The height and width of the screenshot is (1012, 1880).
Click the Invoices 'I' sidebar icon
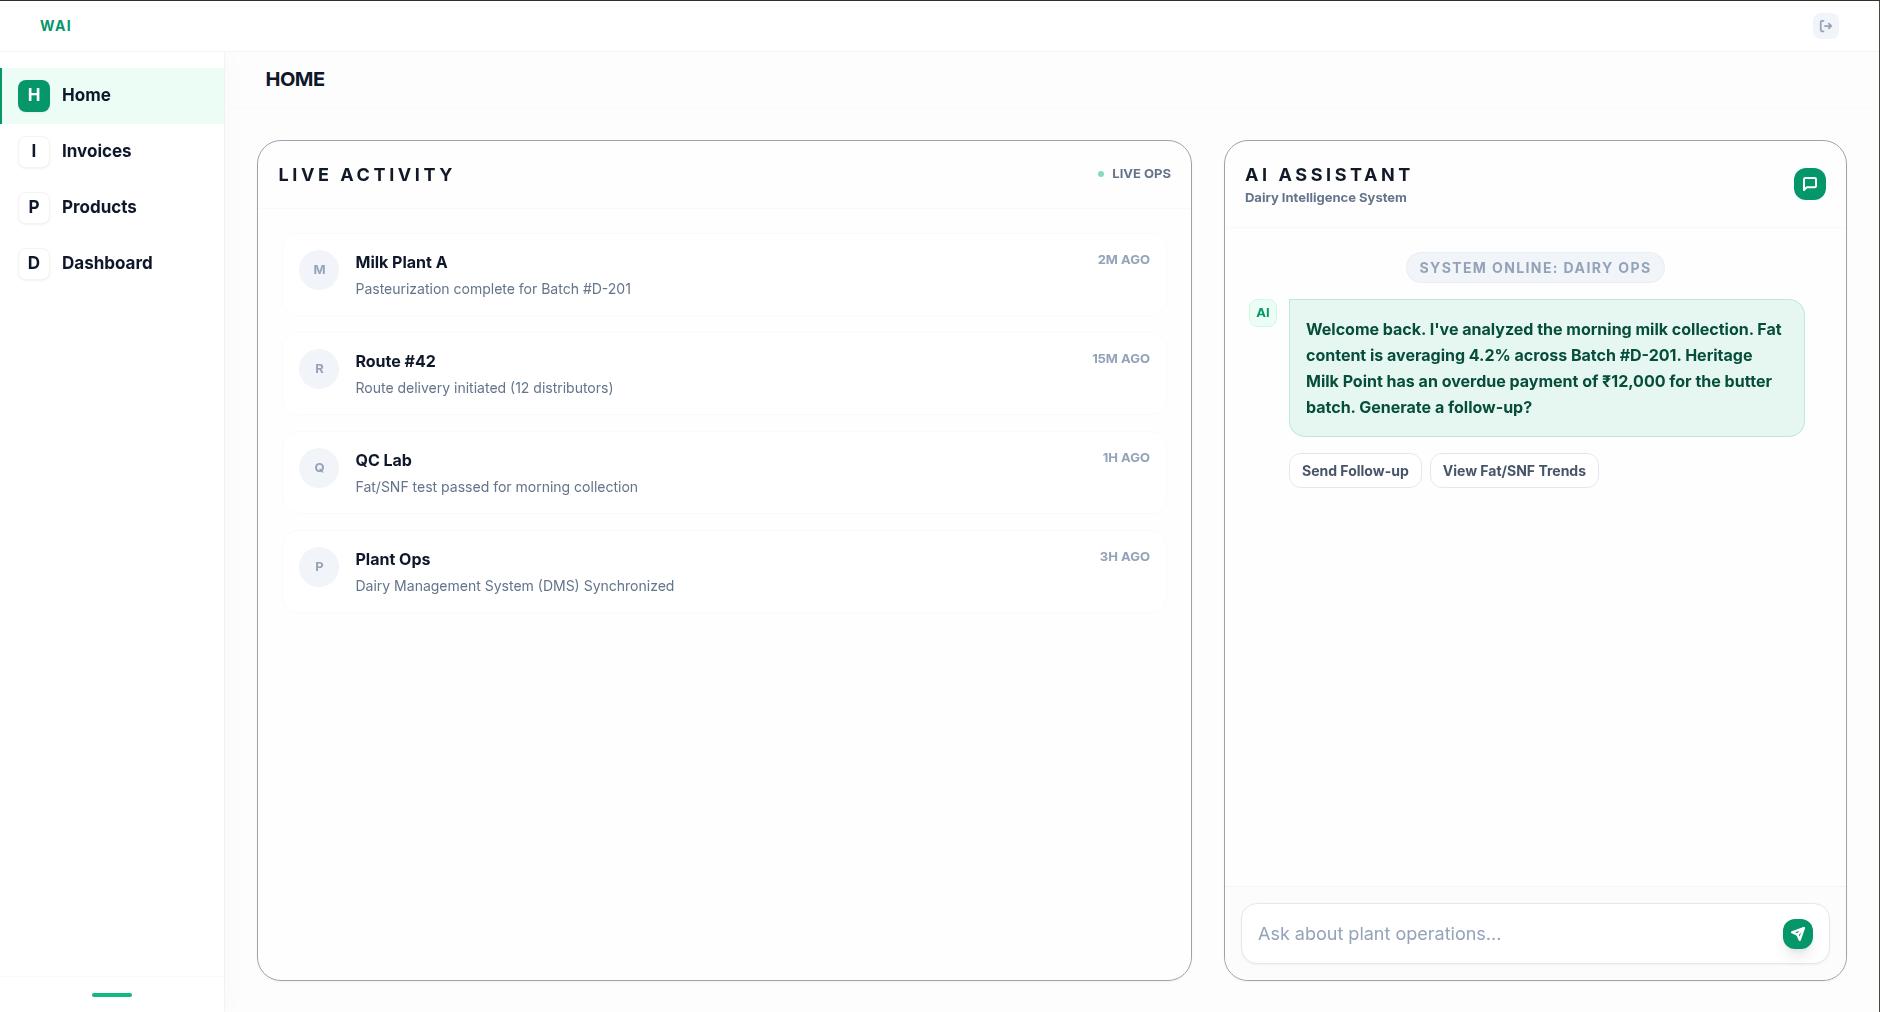coord(34,151)
